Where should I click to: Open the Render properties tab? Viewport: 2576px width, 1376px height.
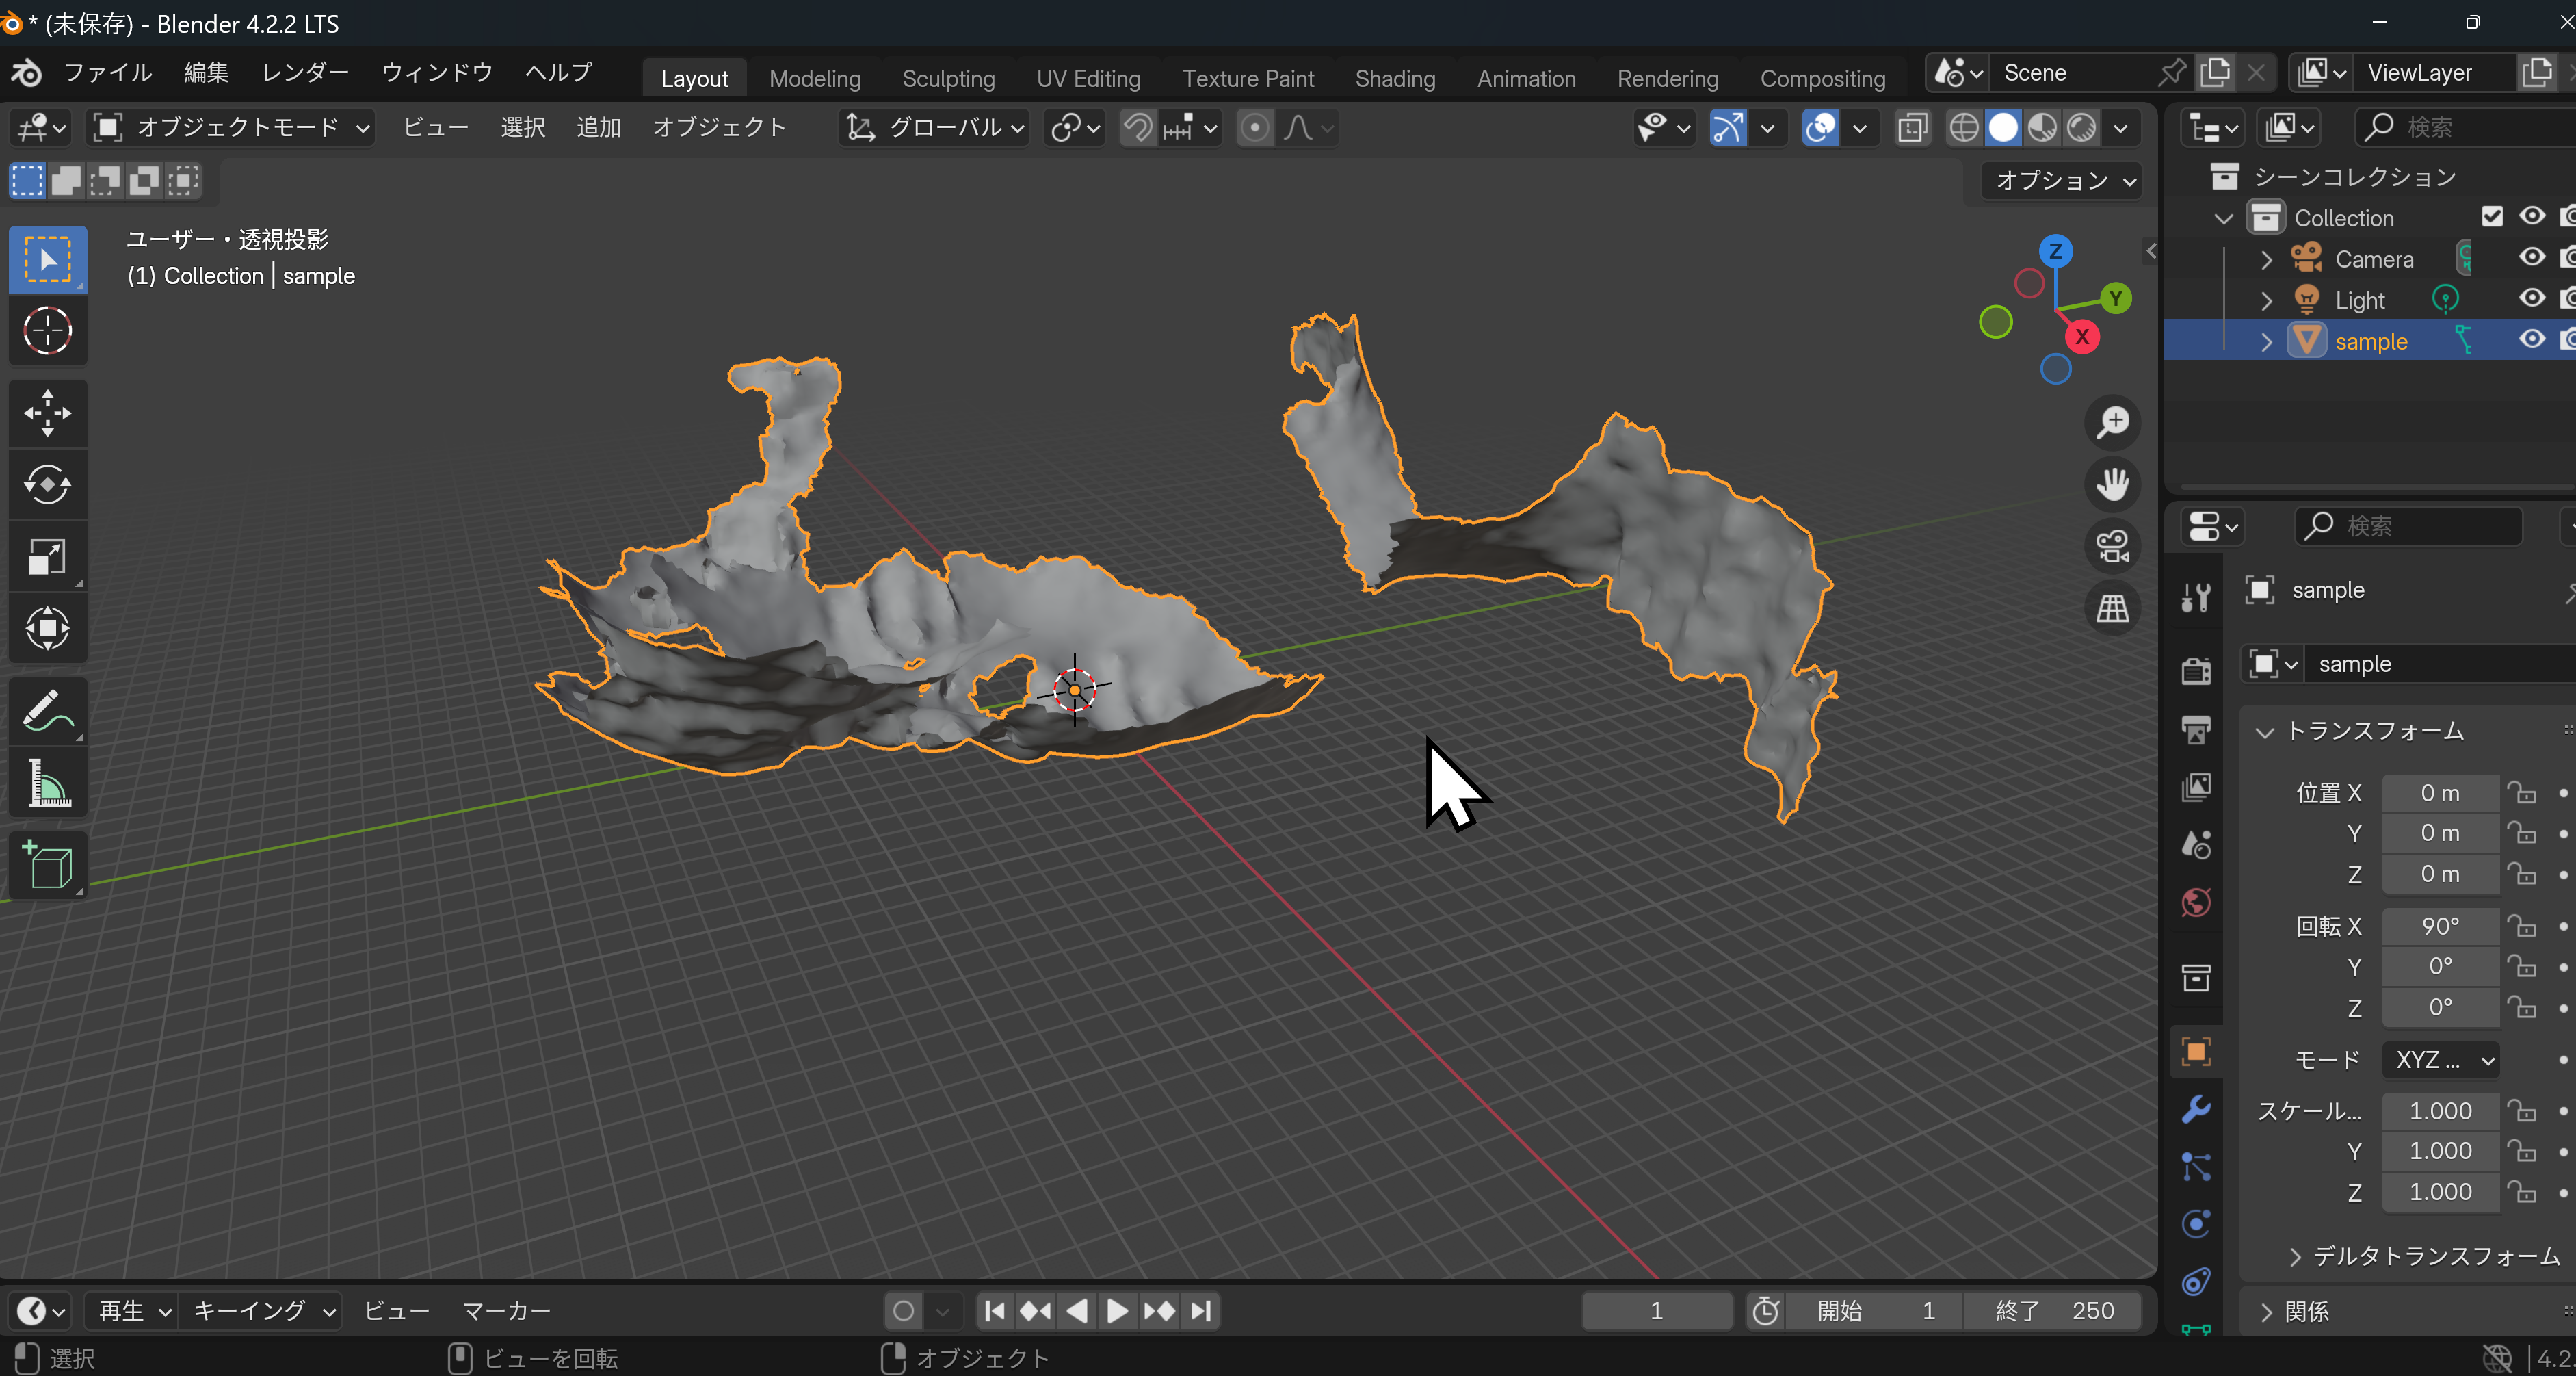pyautogui.click(x=2196, y=670)
